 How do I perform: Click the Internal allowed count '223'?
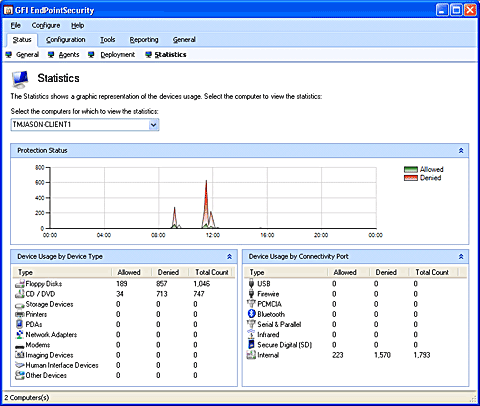coord(338,355)
